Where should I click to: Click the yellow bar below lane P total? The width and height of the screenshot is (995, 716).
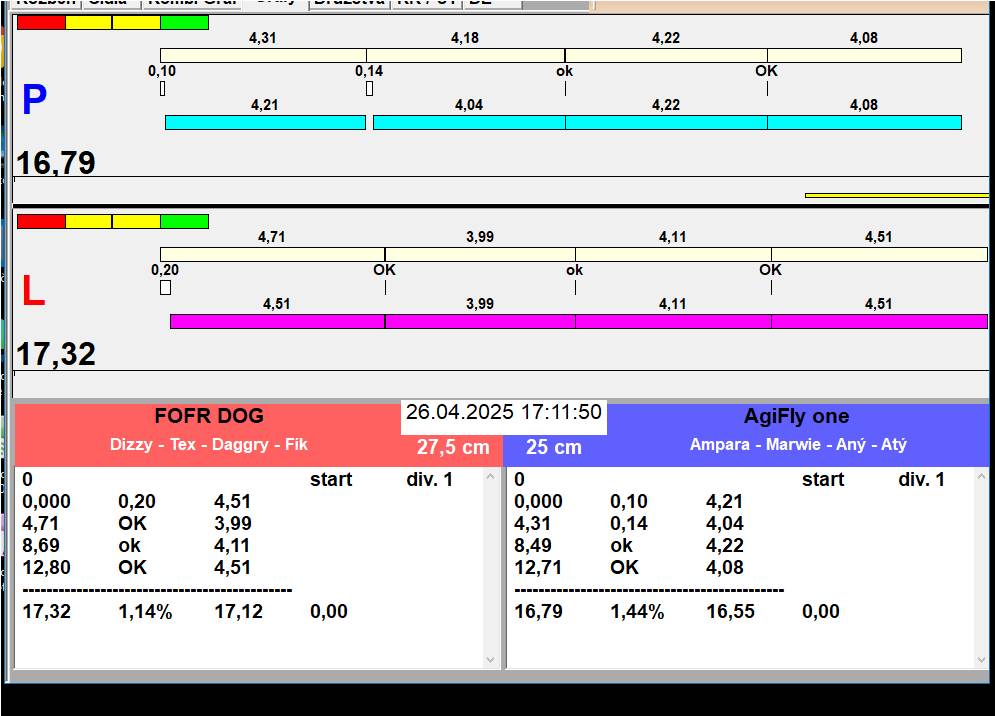pos(896,195)
